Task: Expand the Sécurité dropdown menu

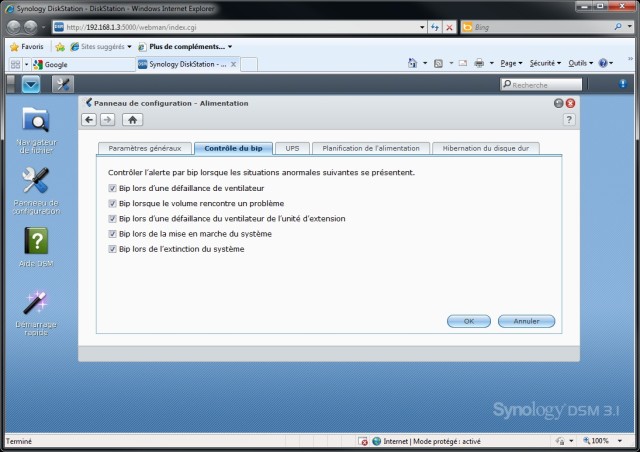Action: click(x=545, y=63)
